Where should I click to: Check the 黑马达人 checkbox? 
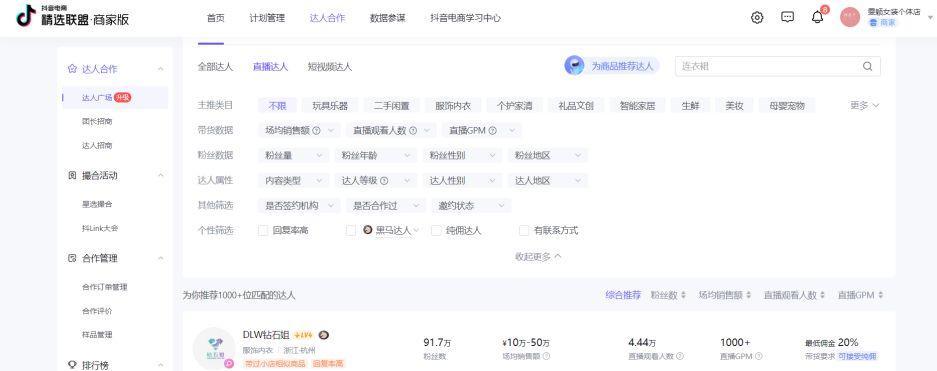point(351,231)
